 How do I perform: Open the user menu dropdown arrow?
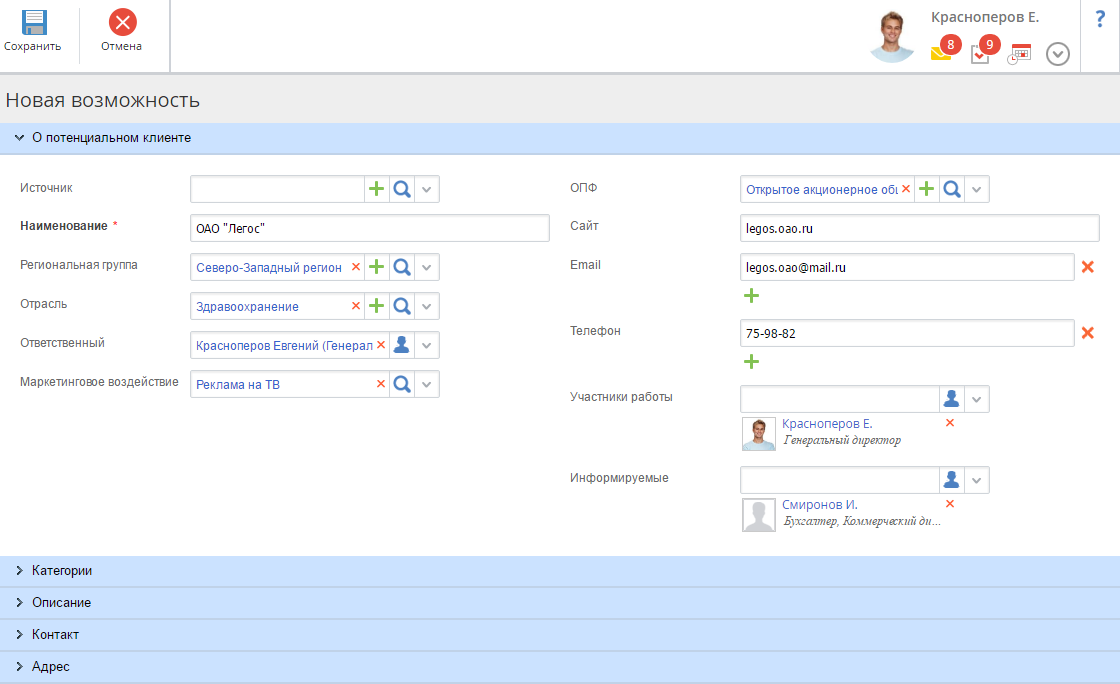point(1057,54)
